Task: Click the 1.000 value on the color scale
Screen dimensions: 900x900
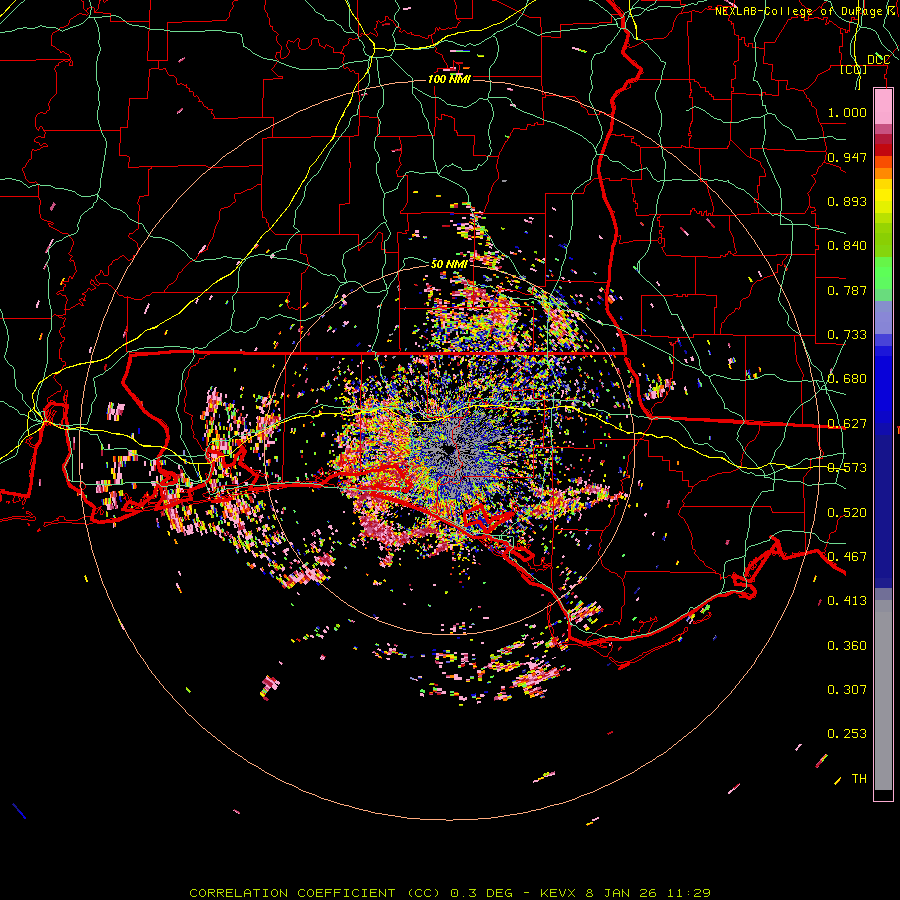Action: click(x=847, y=112)
